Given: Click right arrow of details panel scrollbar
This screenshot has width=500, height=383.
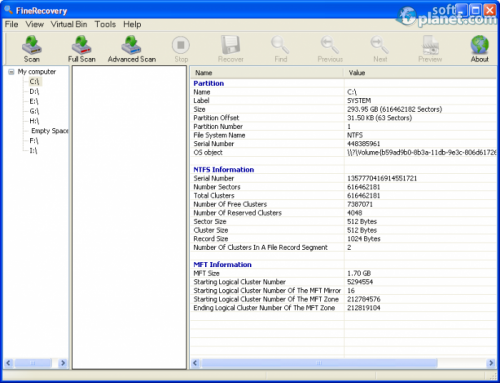Looking at the screenshot, I should tap(491, 363).
